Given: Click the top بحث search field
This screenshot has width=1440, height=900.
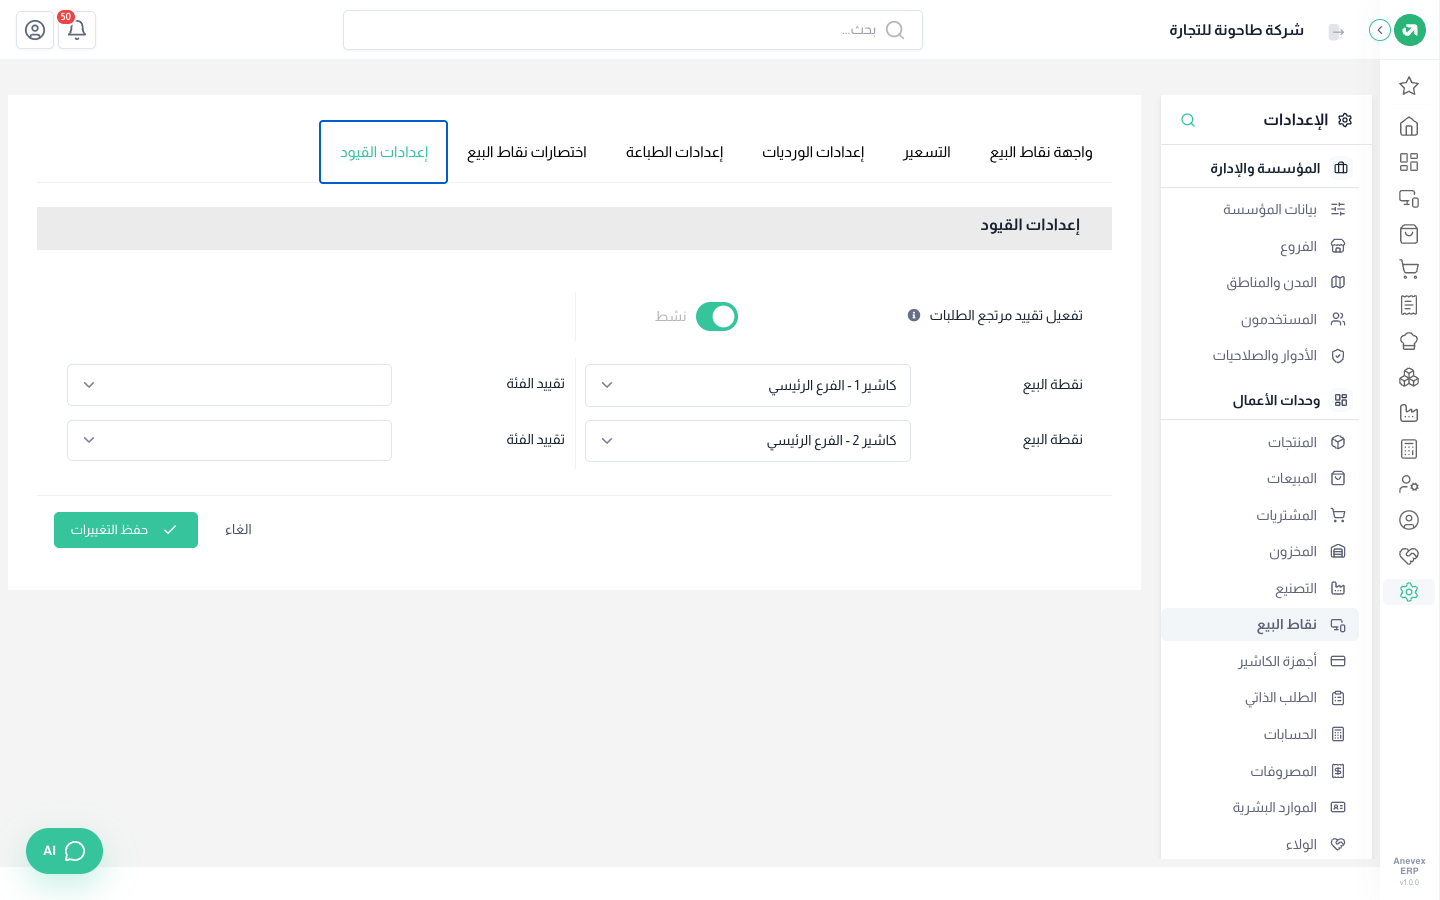Looking at the screenshot, I should (x=633, y=30).
